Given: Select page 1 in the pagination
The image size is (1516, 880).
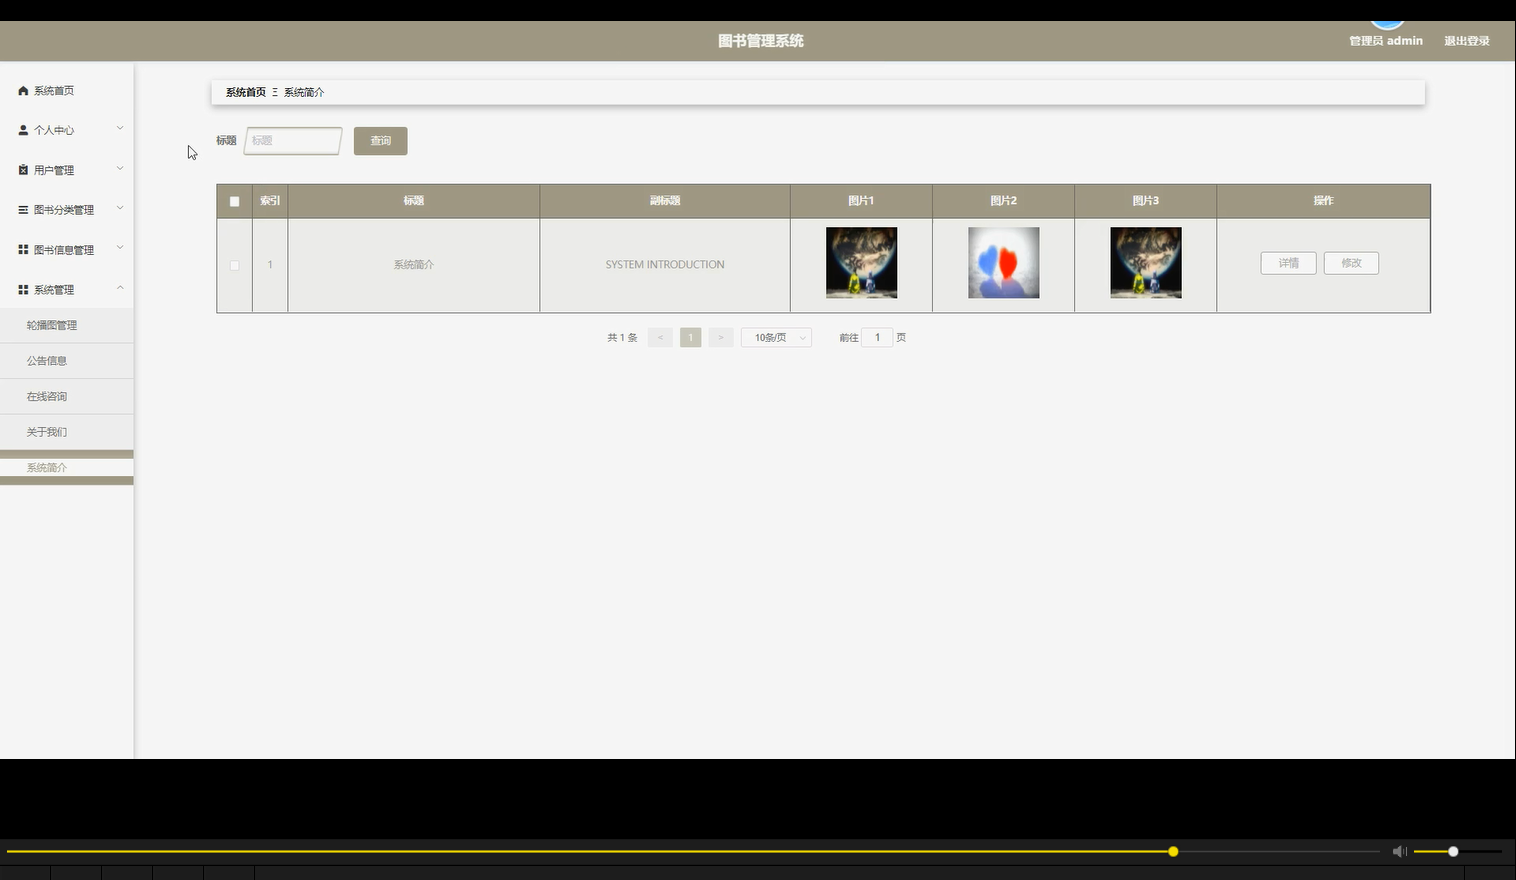Looking at the screenshot, I should 690,338.
